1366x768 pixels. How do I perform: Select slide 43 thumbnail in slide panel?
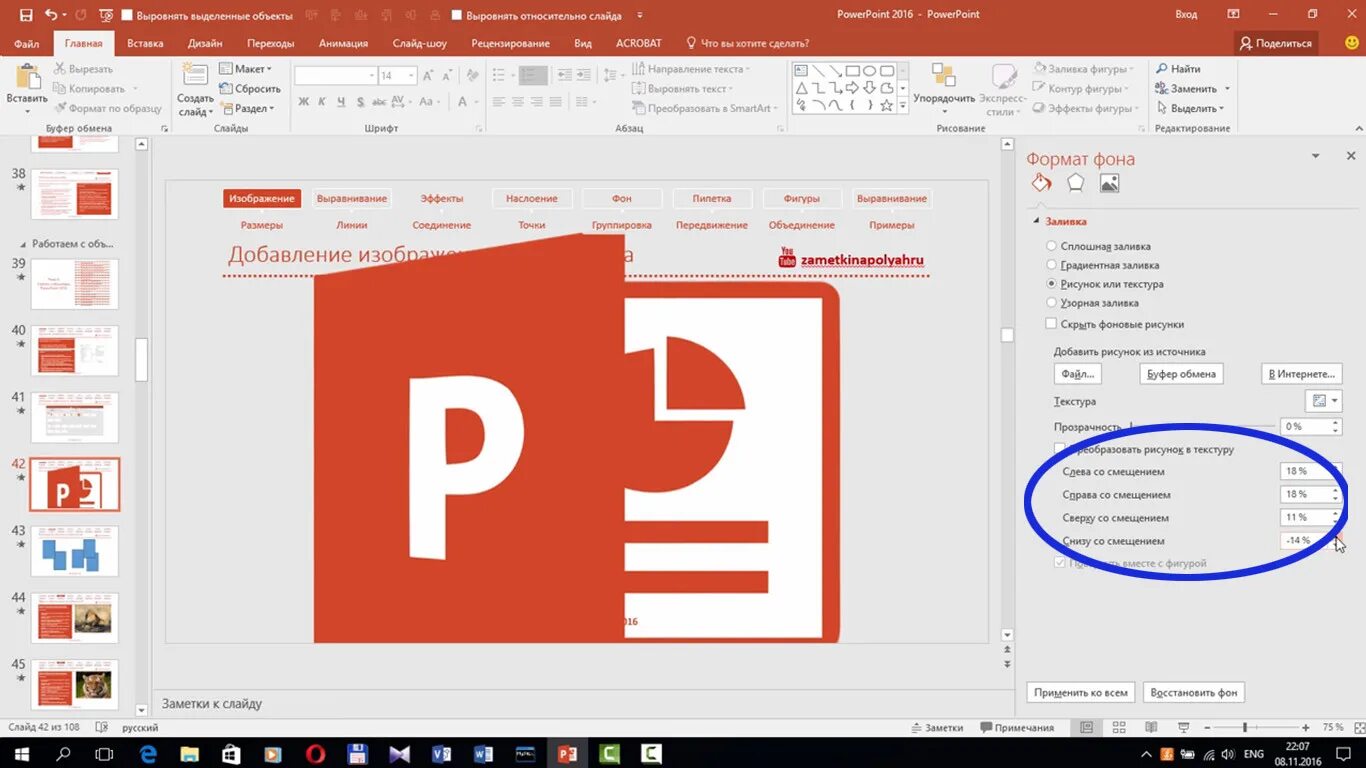click(74, 551)
